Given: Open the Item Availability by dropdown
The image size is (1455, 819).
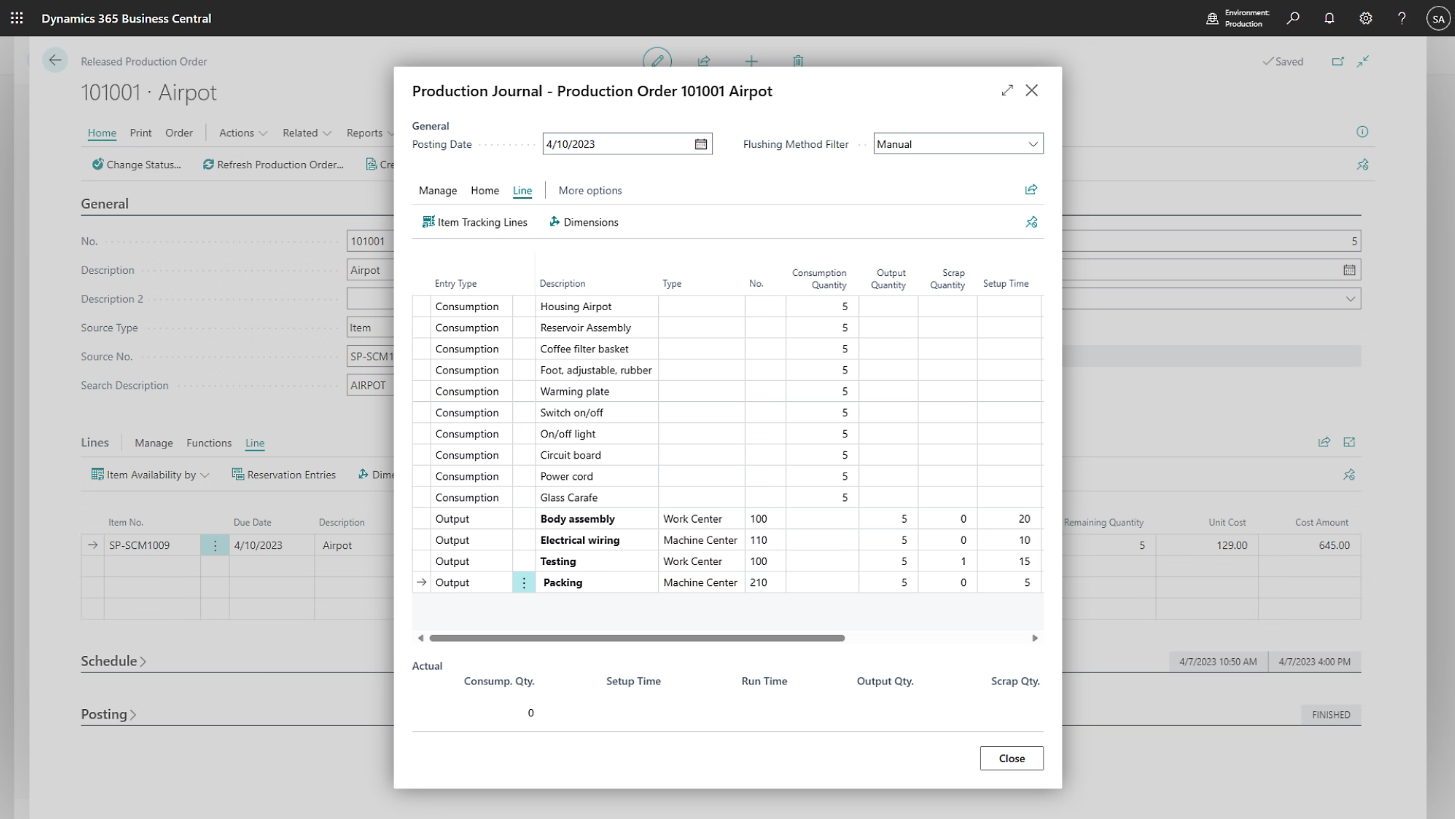Looking at the screenshot, I should click(x=148, y=474).
